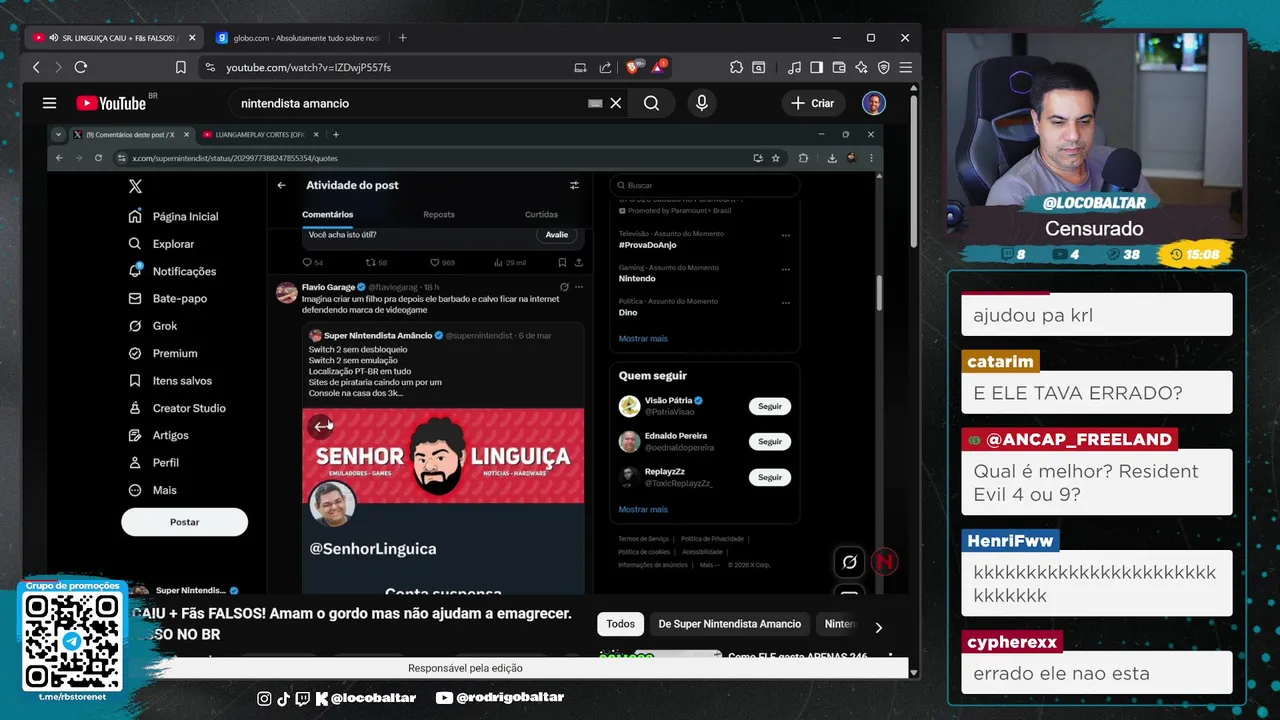
Task: Select the Comentários tab
Action: click(328, 214)
